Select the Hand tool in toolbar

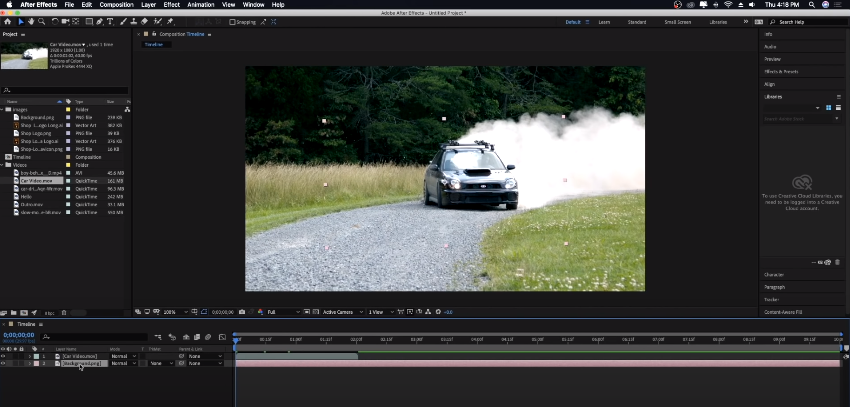point(31,21)
